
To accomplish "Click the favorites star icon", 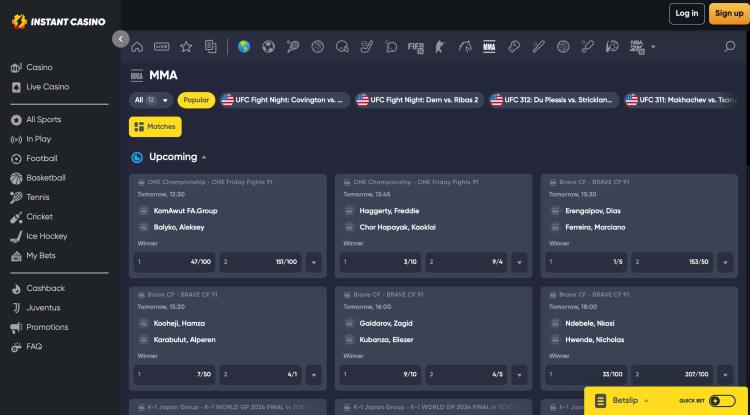I will (186, 47).
